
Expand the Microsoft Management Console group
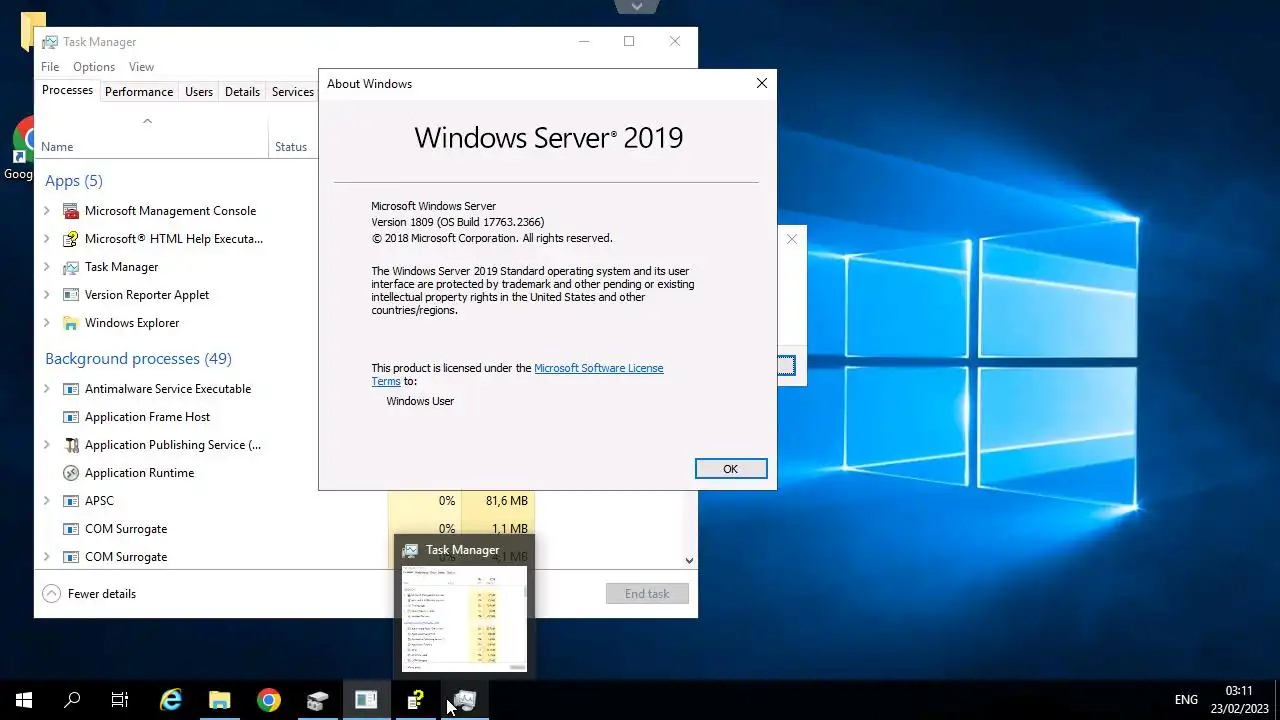(x=47, y=211)
